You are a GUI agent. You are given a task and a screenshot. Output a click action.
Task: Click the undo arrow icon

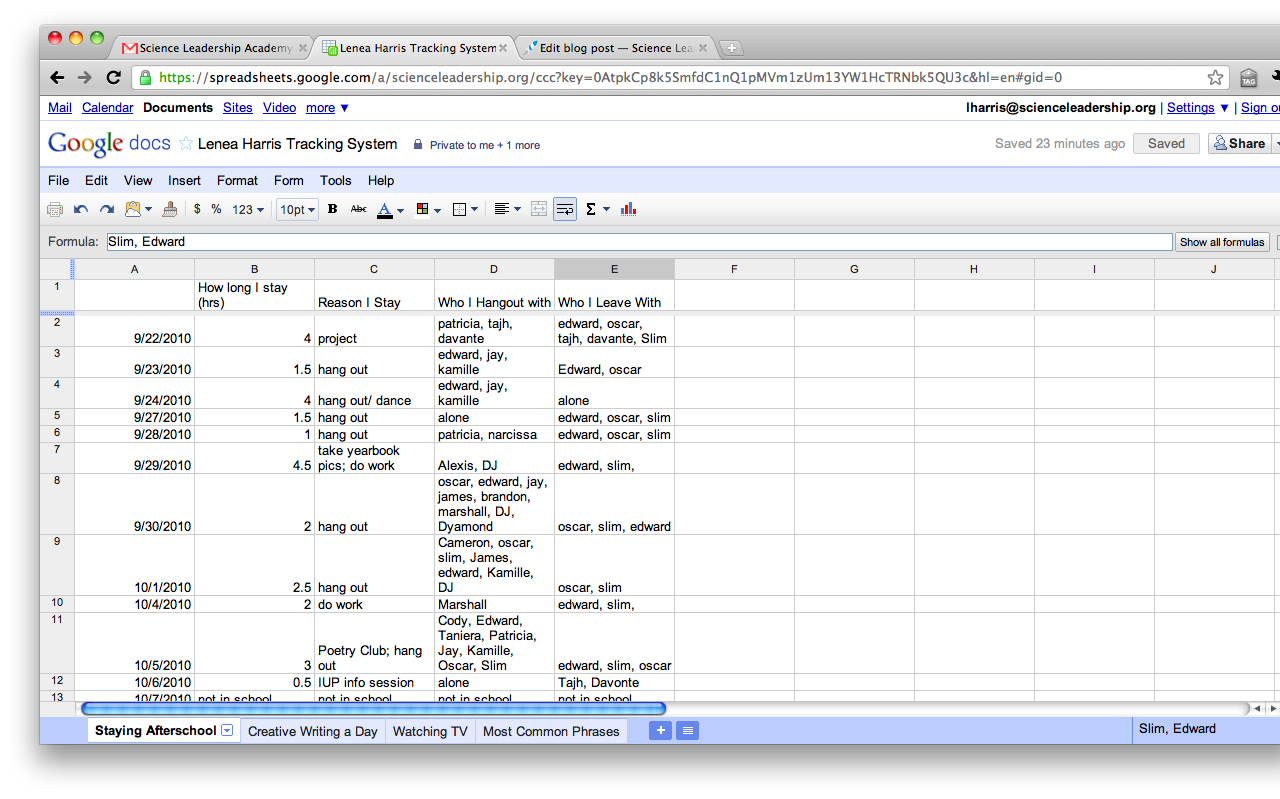coord(81,209)
